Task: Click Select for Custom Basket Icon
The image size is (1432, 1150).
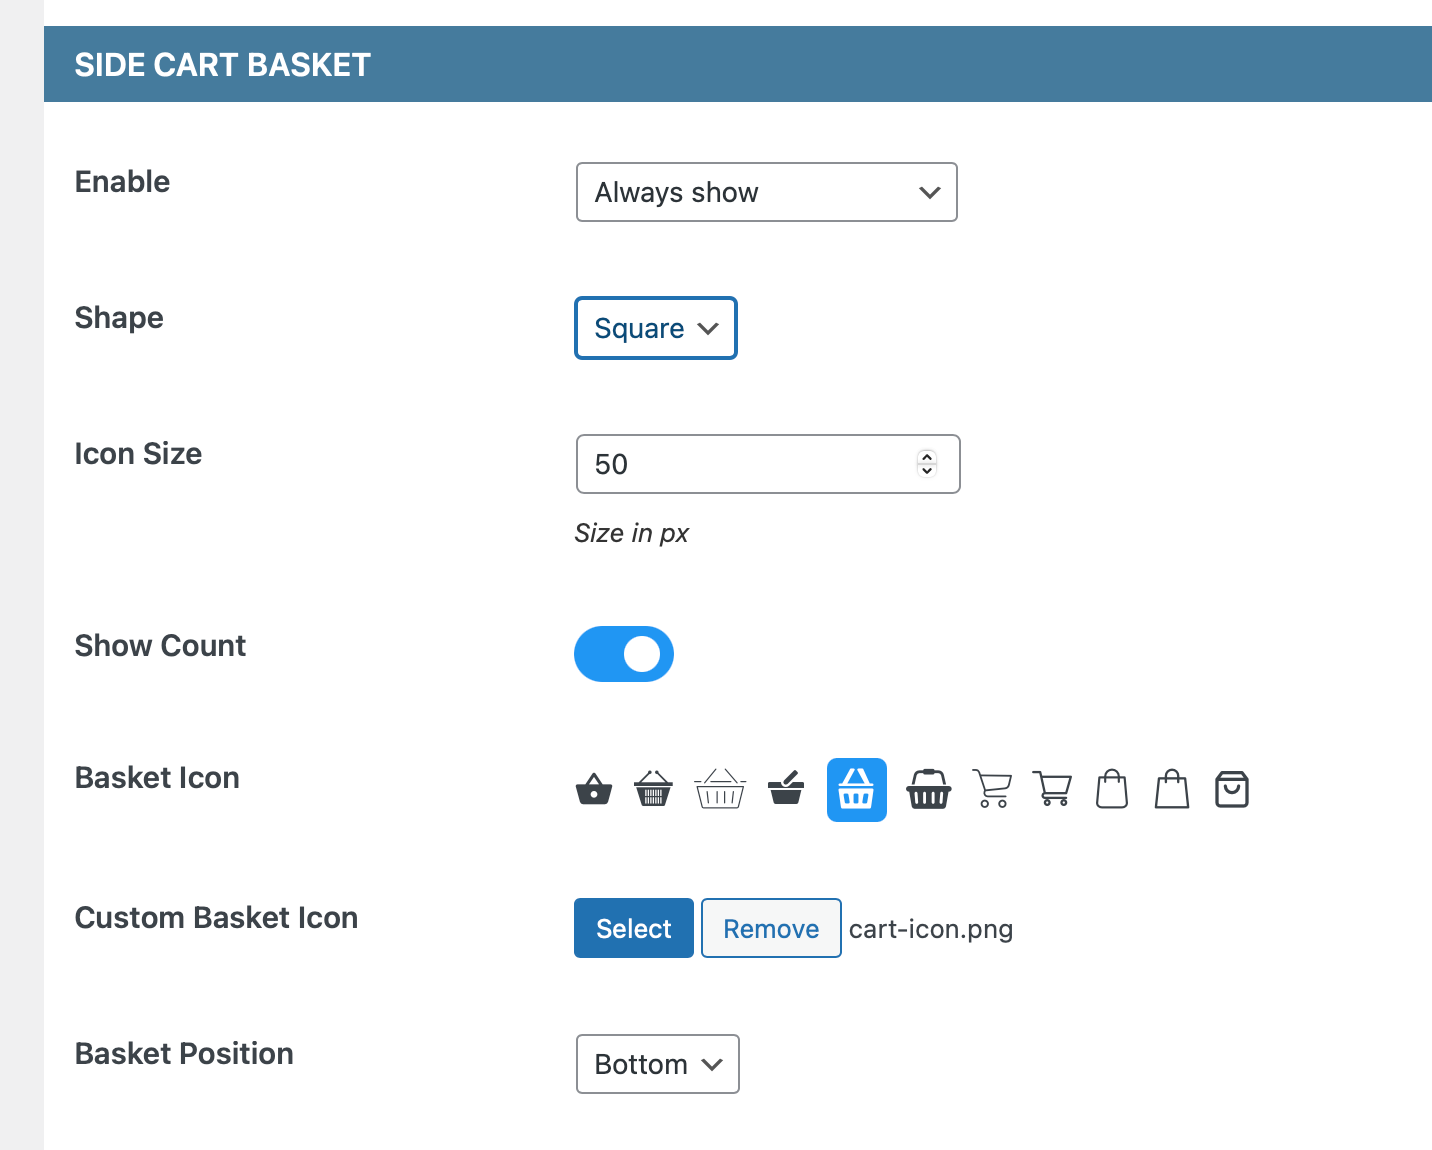Action: point(634,928)
